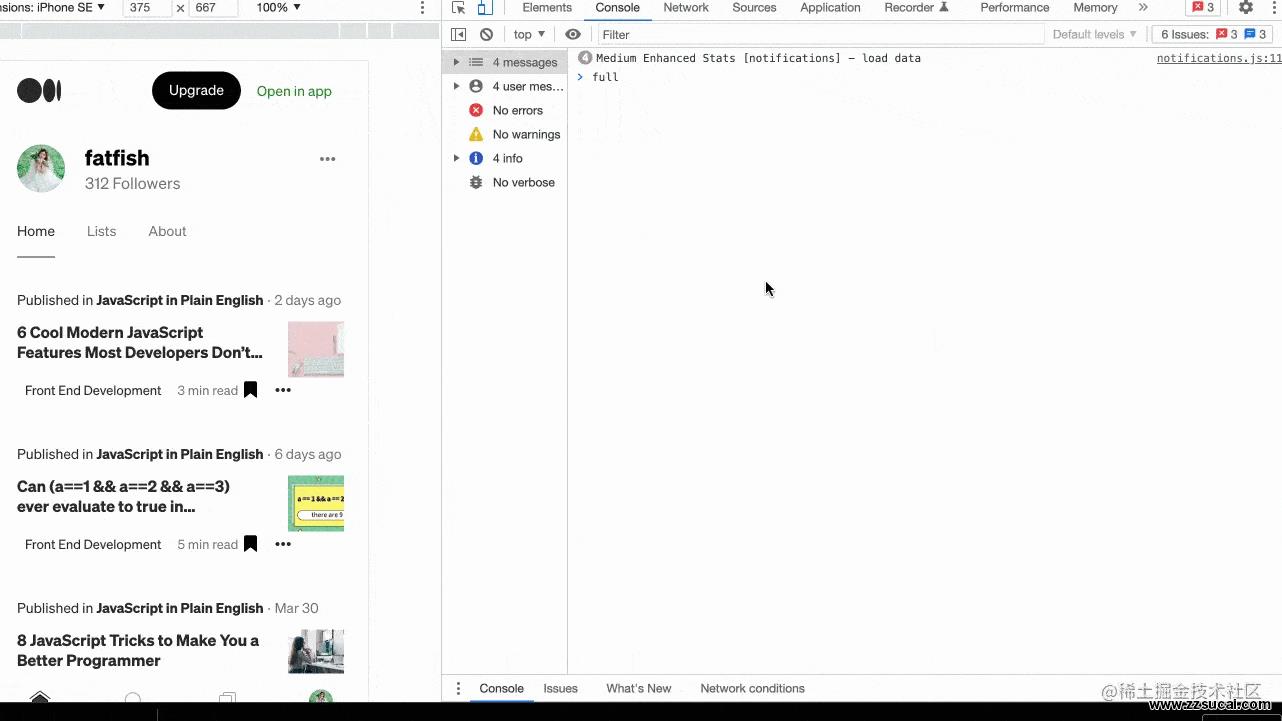This screenshot has width=1282, height=721.
Task: Bookmark the Can (a==1 && a==2) article
Action: pyautogui.click(x=251, y=544)
